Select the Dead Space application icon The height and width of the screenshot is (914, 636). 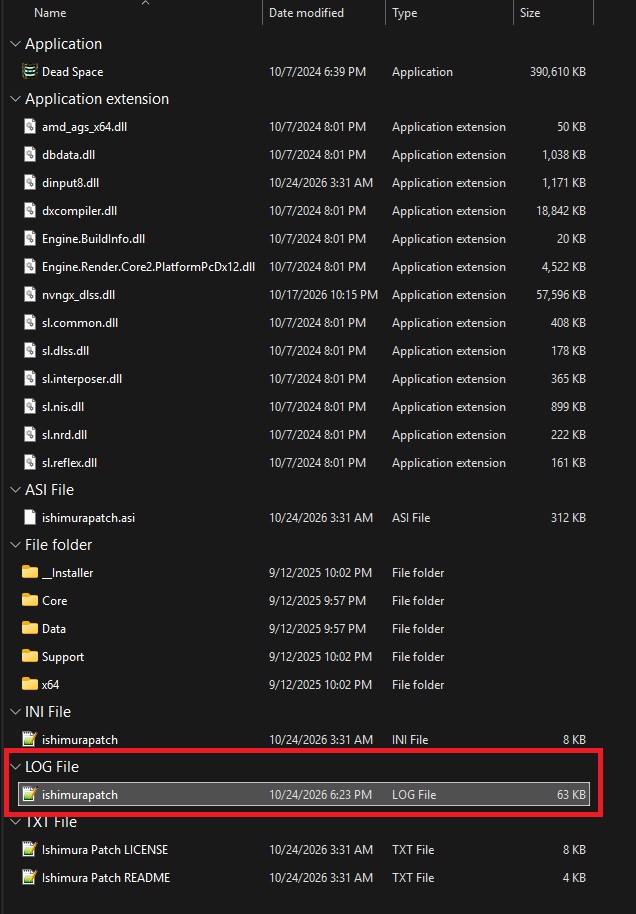click(x=30, y=71)
